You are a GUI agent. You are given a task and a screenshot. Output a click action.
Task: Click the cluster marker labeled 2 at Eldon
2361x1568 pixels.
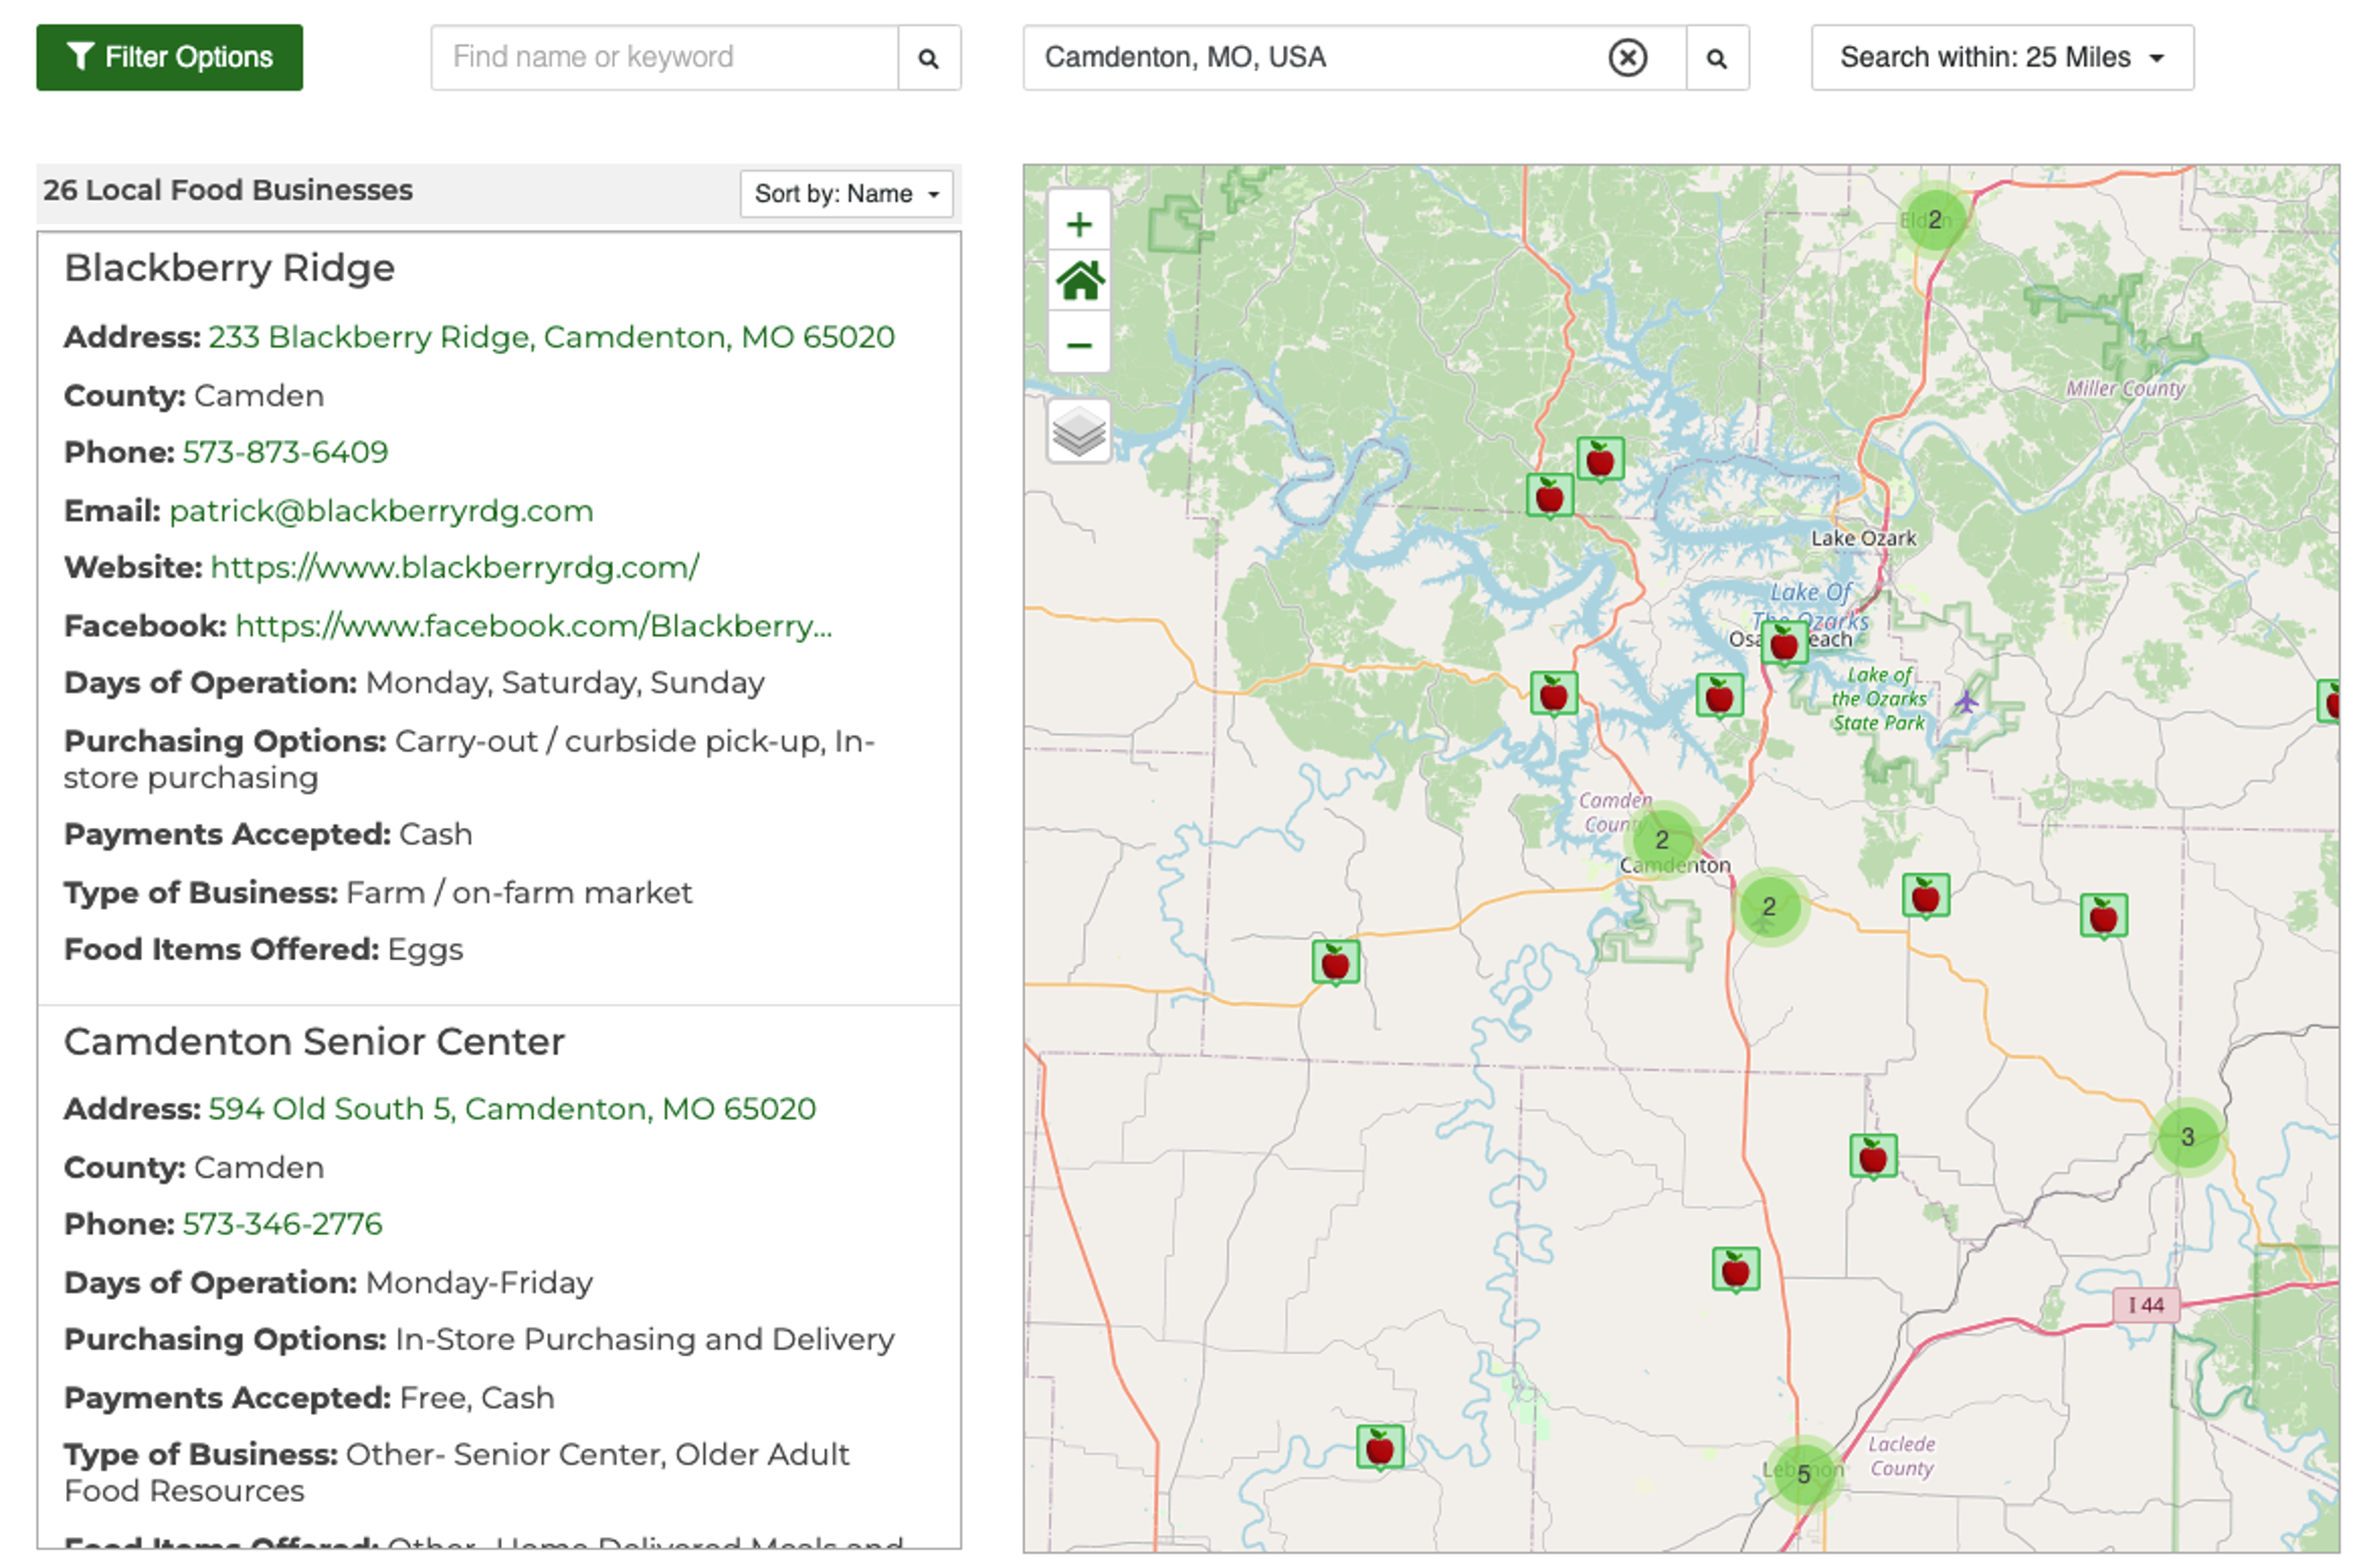[x=1933, y=219]
